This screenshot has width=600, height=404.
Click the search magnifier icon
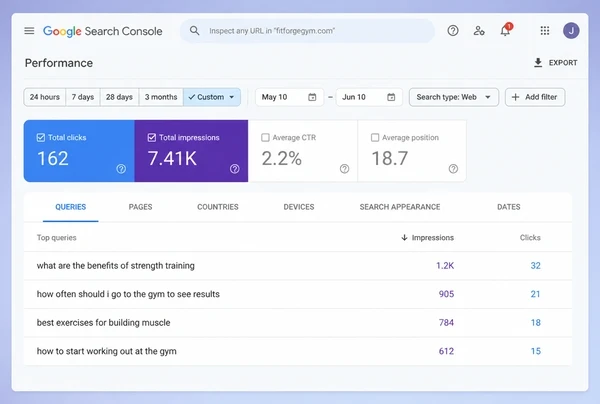tap(194, 31)
